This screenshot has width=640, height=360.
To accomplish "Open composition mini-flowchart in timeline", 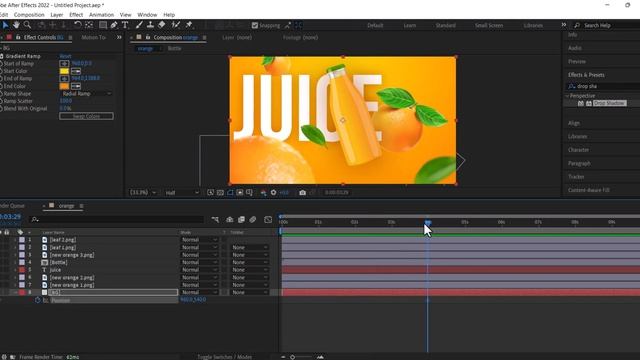I will click(215, 220).
